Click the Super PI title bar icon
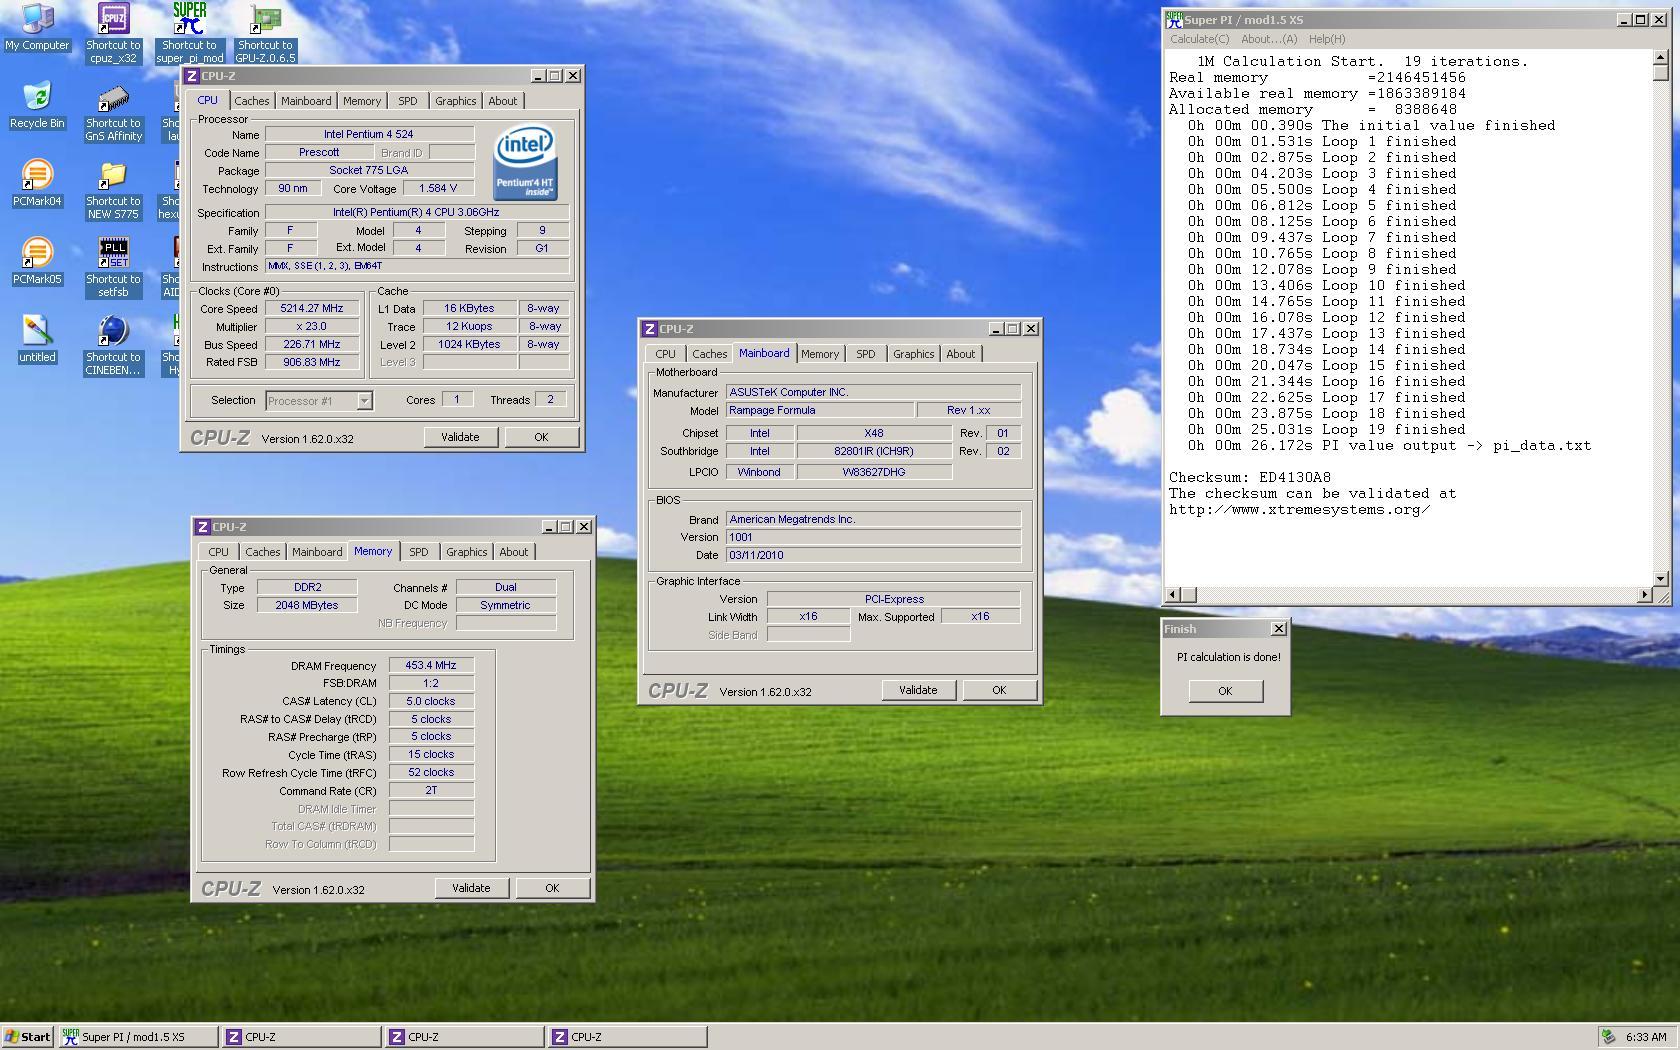 pos(1175,19)
